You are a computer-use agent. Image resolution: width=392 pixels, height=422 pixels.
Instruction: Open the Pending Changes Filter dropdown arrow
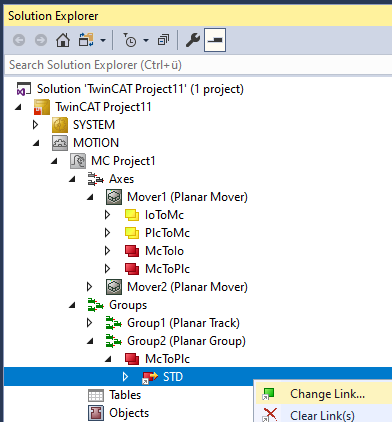point(146,41)
